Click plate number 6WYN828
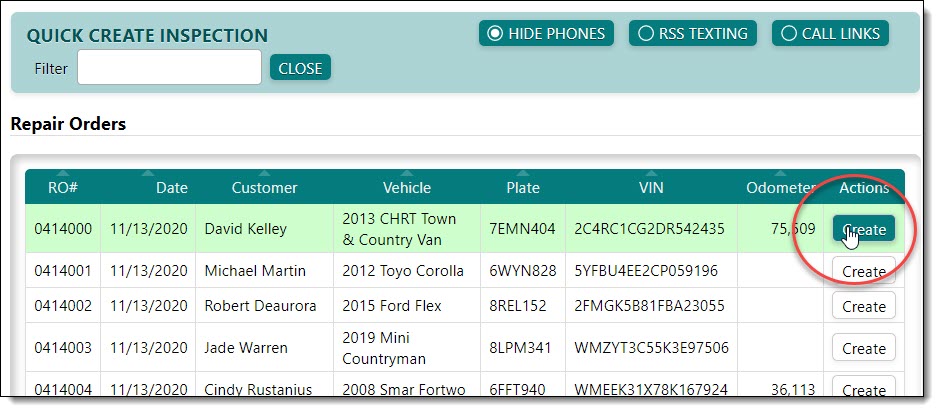 point(523,271)
